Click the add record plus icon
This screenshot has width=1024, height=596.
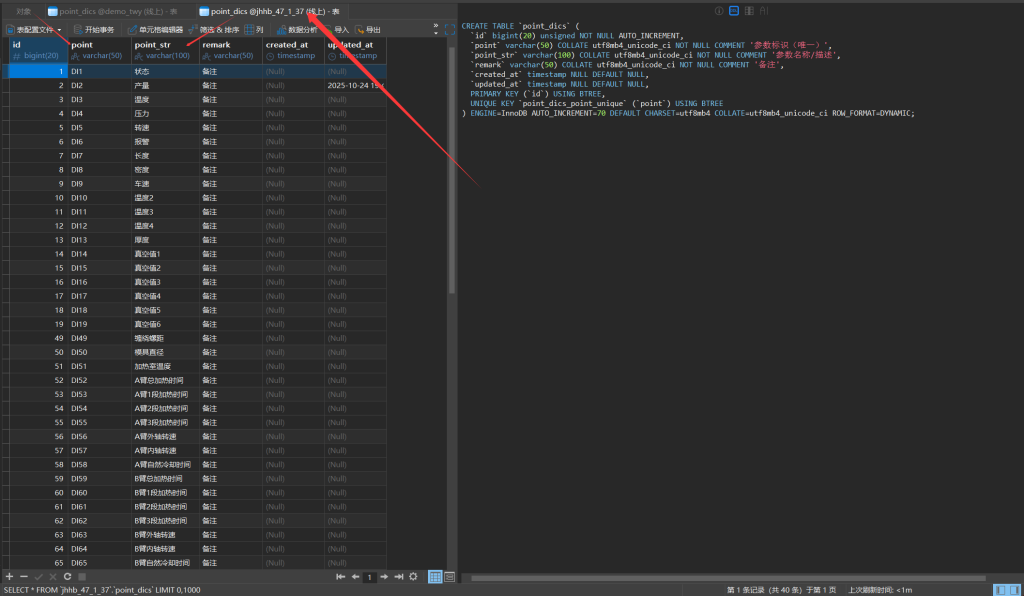pyautogui.click(x=9, y=577)
